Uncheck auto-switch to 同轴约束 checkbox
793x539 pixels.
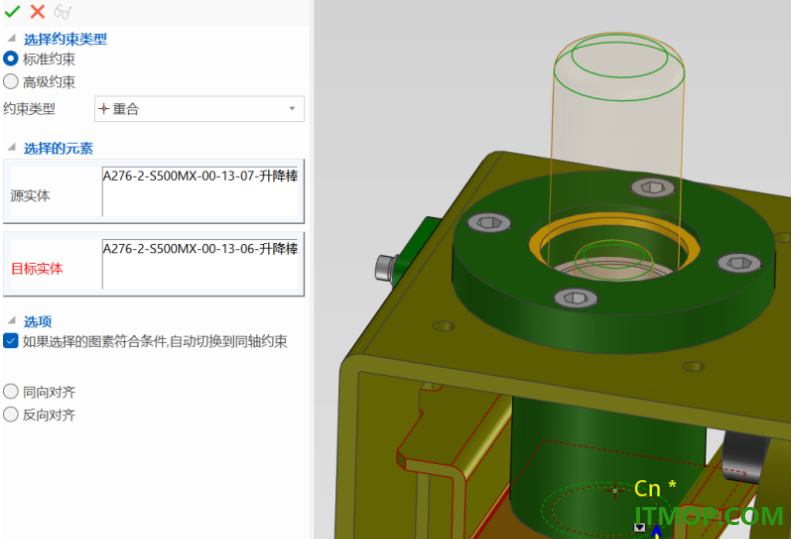point(11,341)
